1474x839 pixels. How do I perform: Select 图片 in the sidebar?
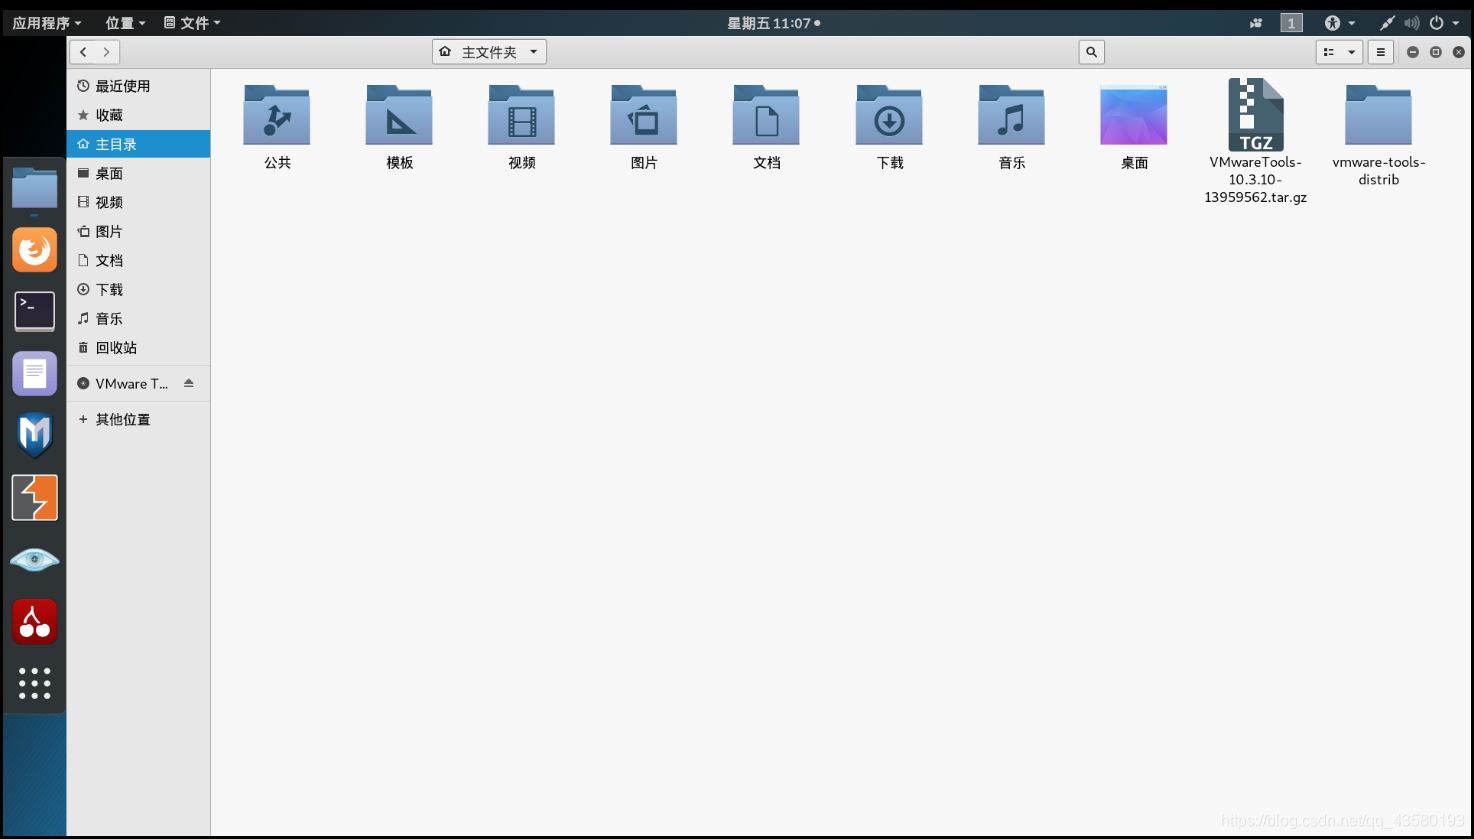[x=138, y=231]
